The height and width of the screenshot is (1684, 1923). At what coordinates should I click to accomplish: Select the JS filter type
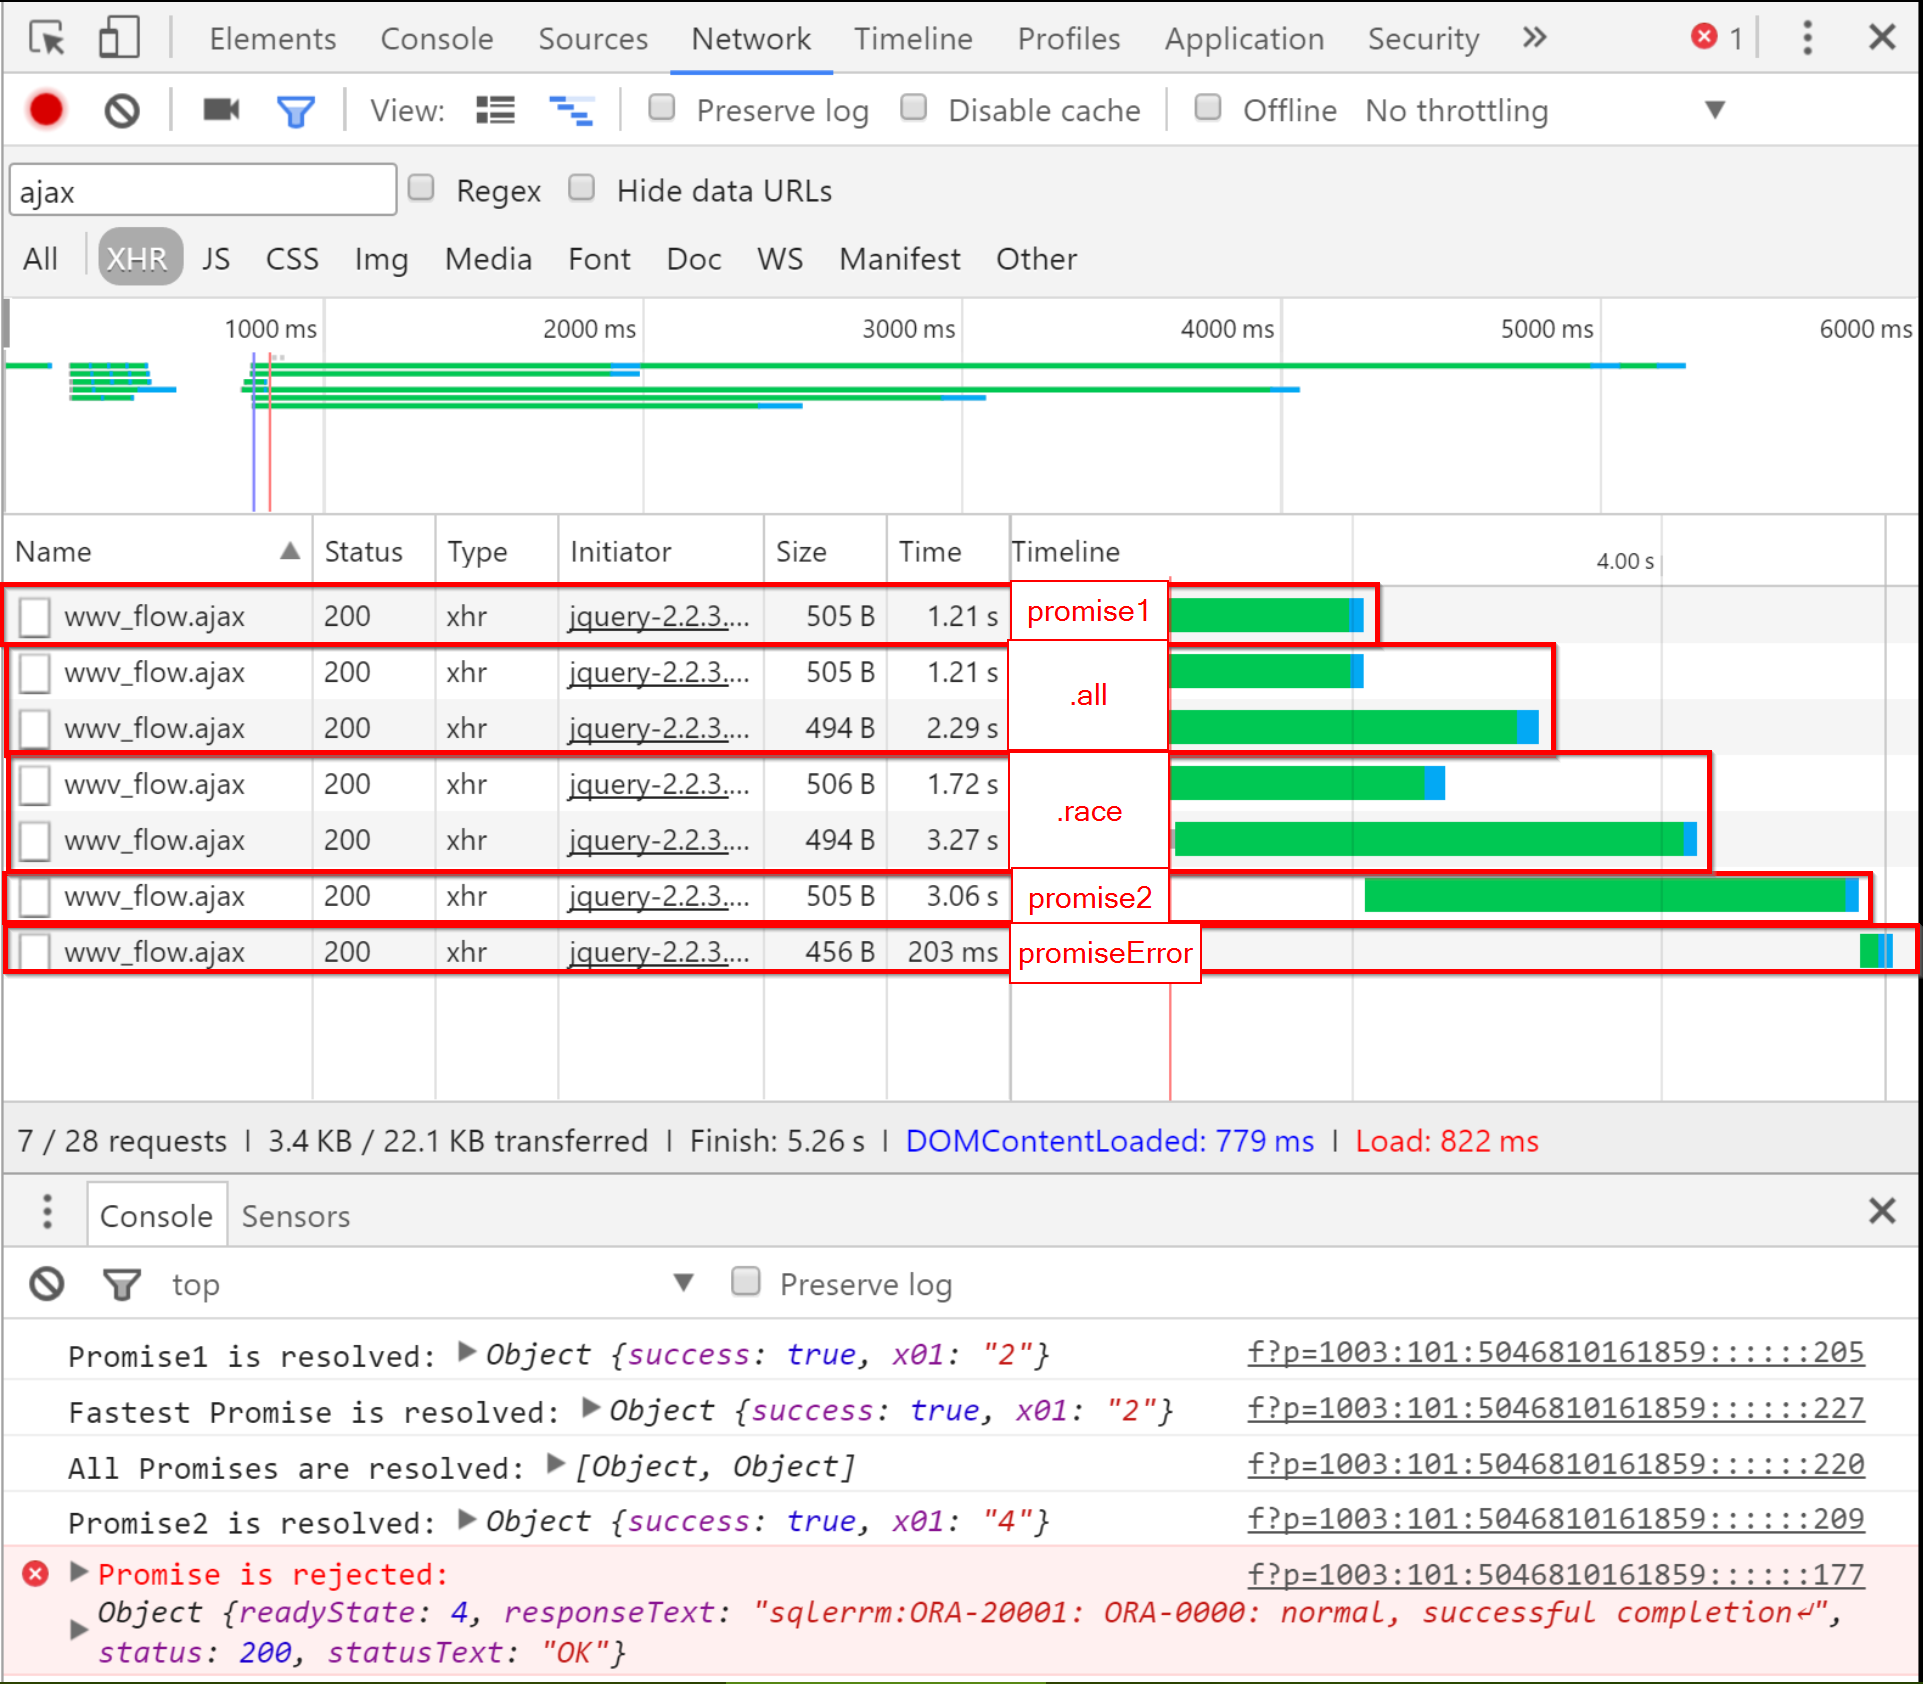tap(216, 259)
